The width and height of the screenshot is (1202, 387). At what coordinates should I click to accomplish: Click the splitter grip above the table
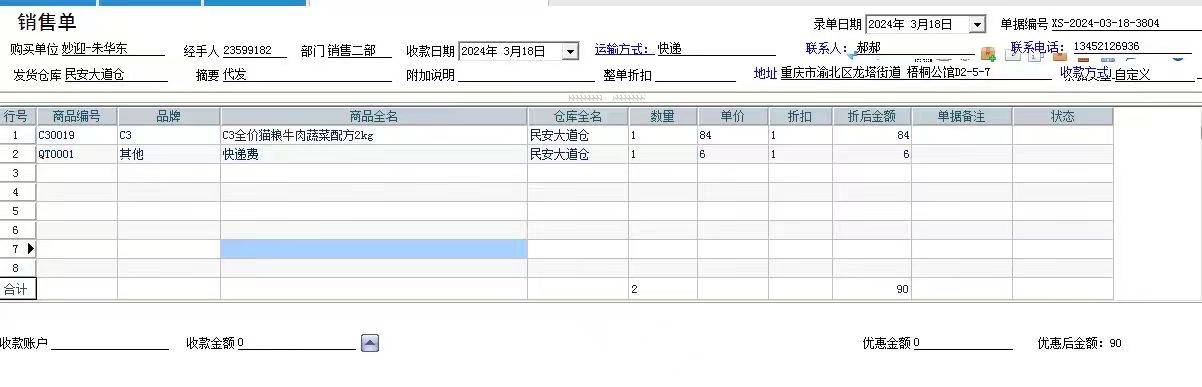tap(607, 98)
